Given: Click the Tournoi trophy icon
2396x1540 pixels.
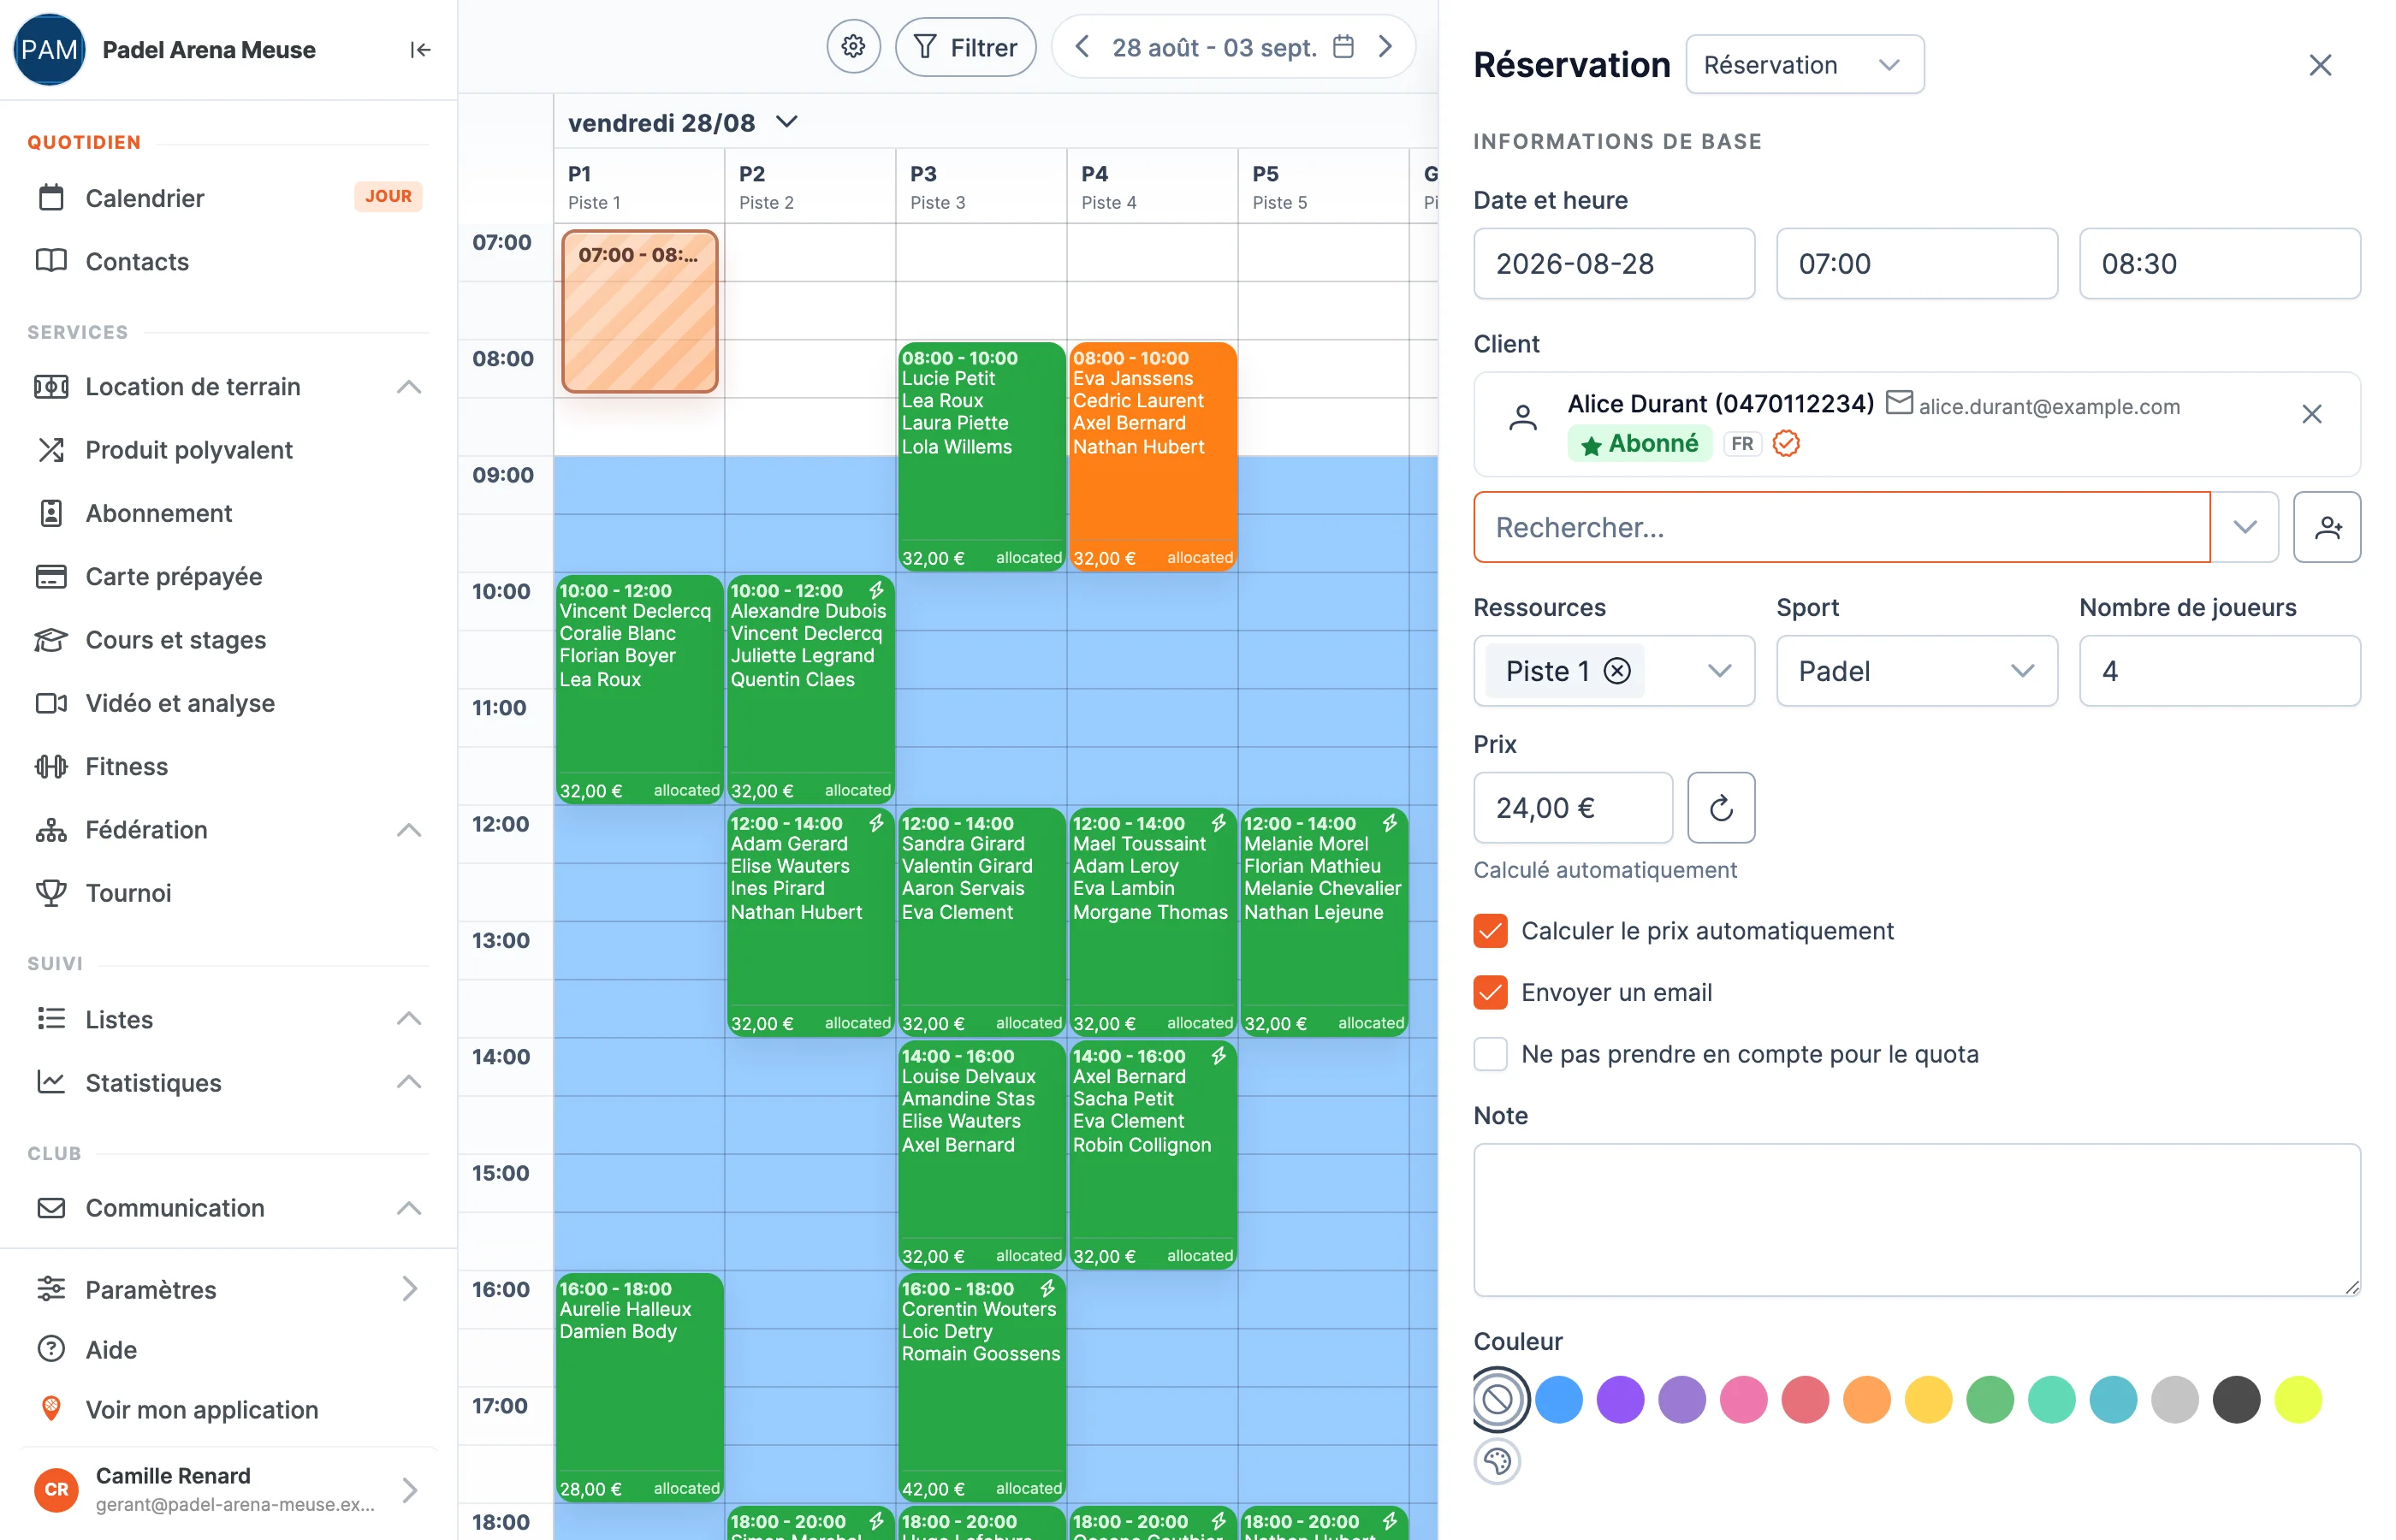Looking at the screenshot, I should tap(51, 893).
